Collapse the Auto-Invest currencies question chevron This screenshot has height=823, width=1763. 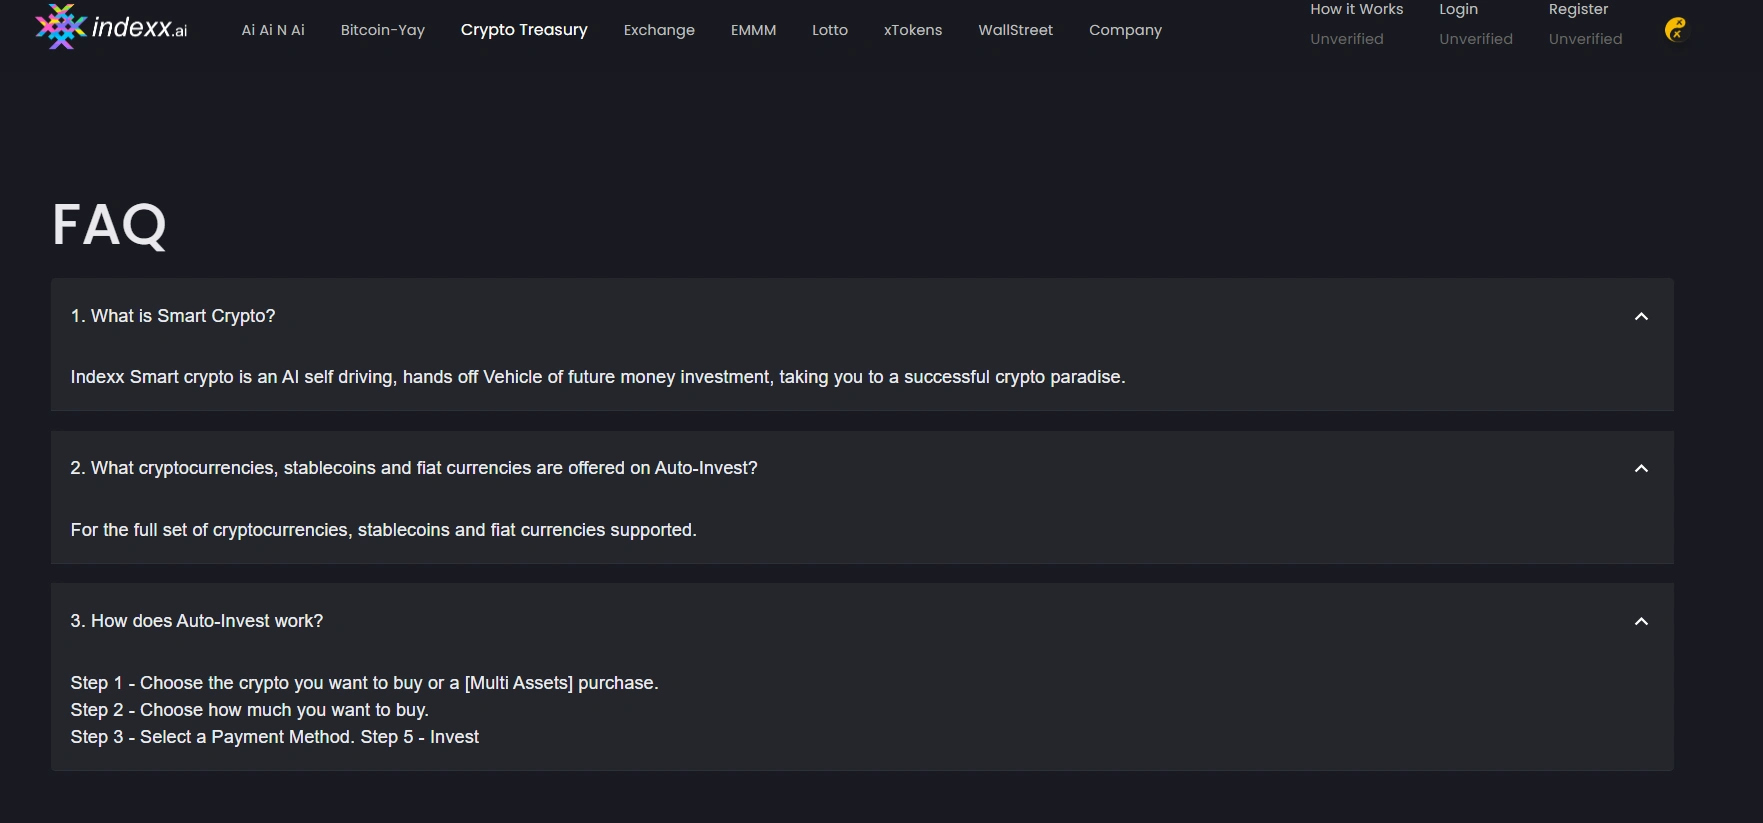click(x=1641, y=468)
